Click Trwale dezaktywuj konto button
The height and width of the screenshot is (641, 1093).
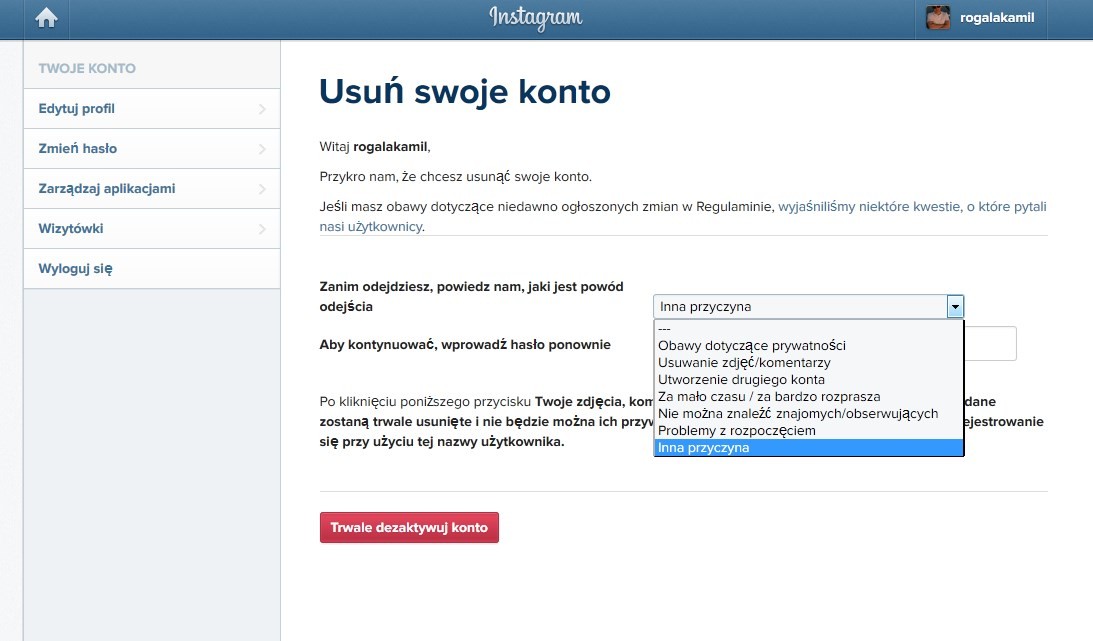(409, 527)
